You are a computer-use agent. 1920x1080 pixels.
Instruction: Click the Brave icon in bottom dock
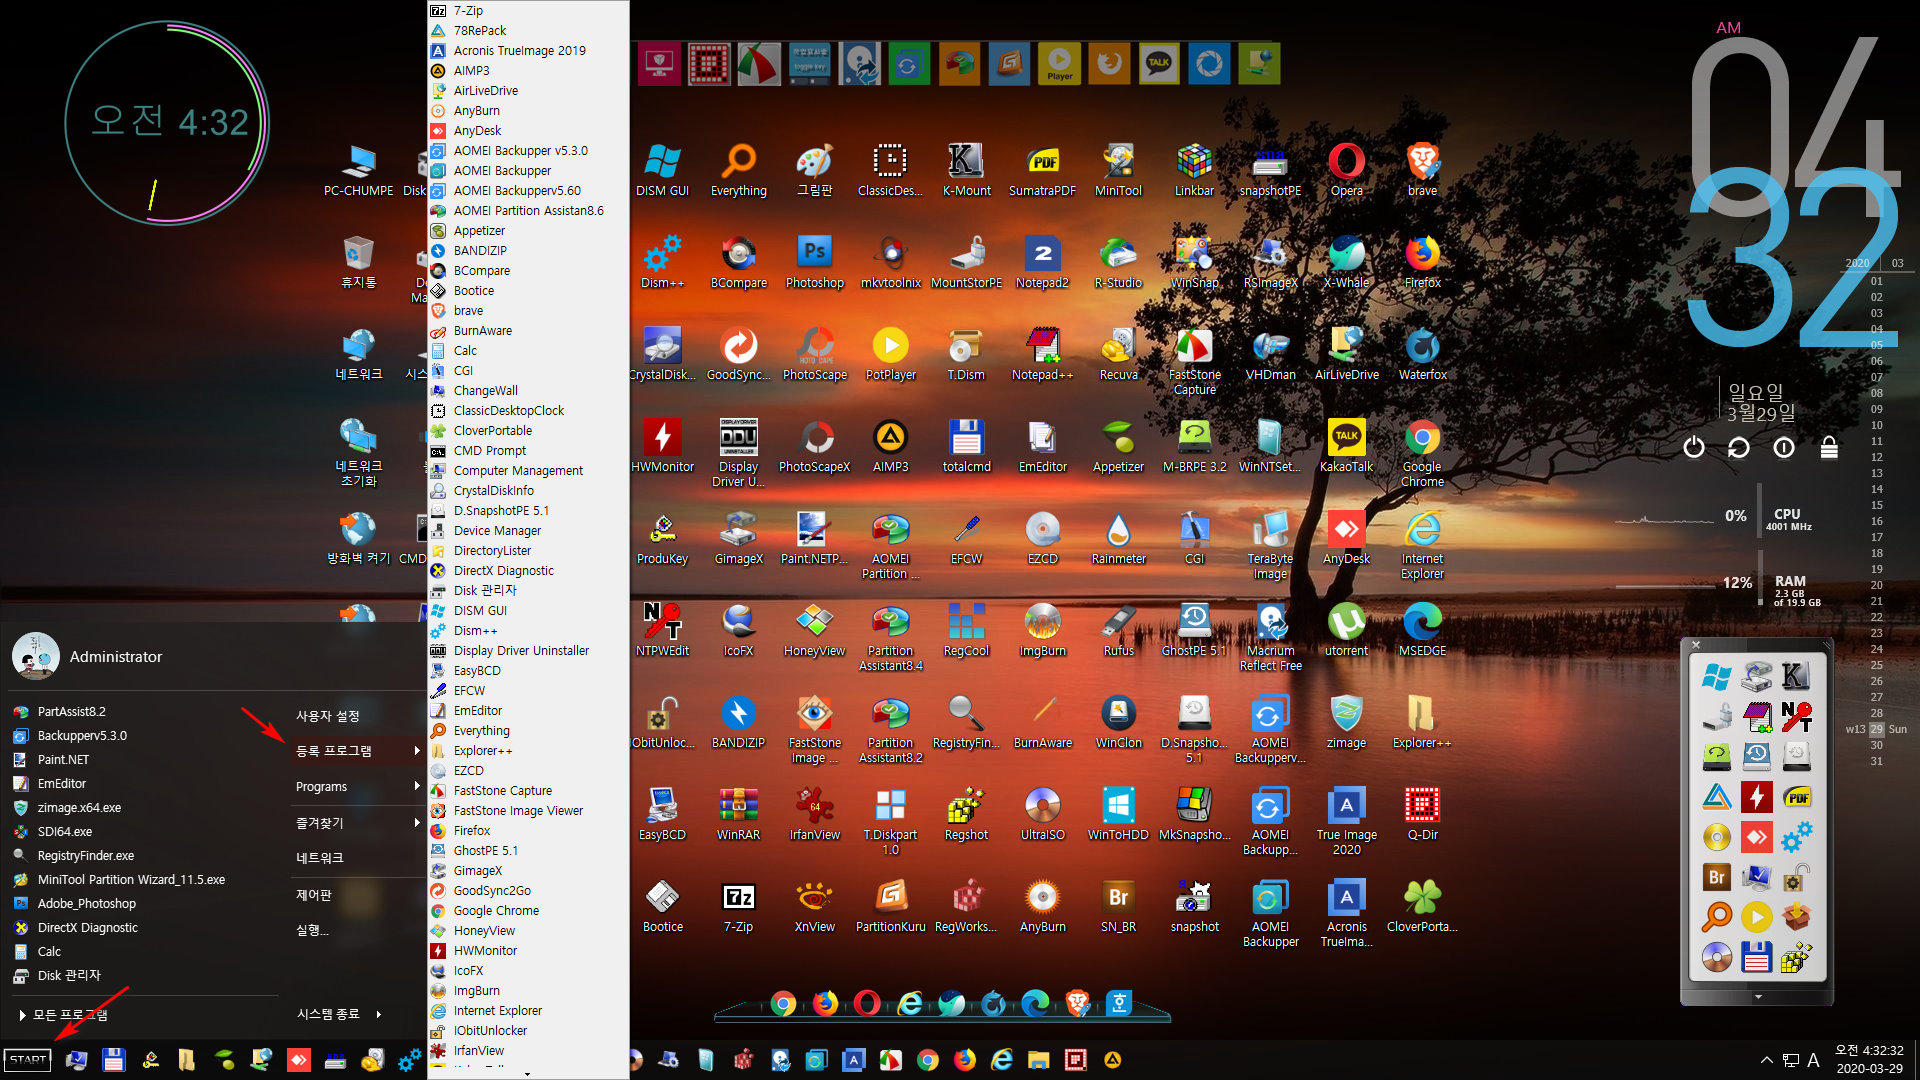[1077, 1003]
